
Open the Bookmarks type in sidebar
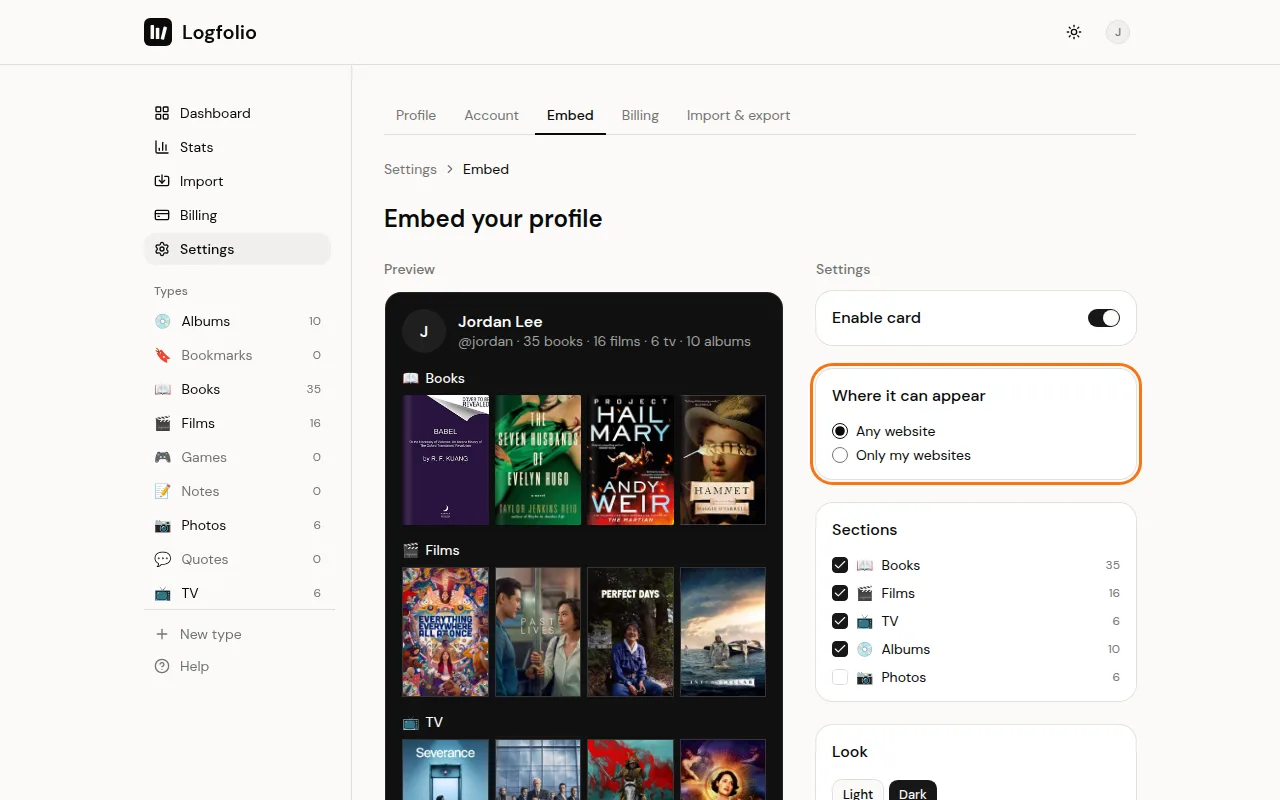tap(237, 355)
